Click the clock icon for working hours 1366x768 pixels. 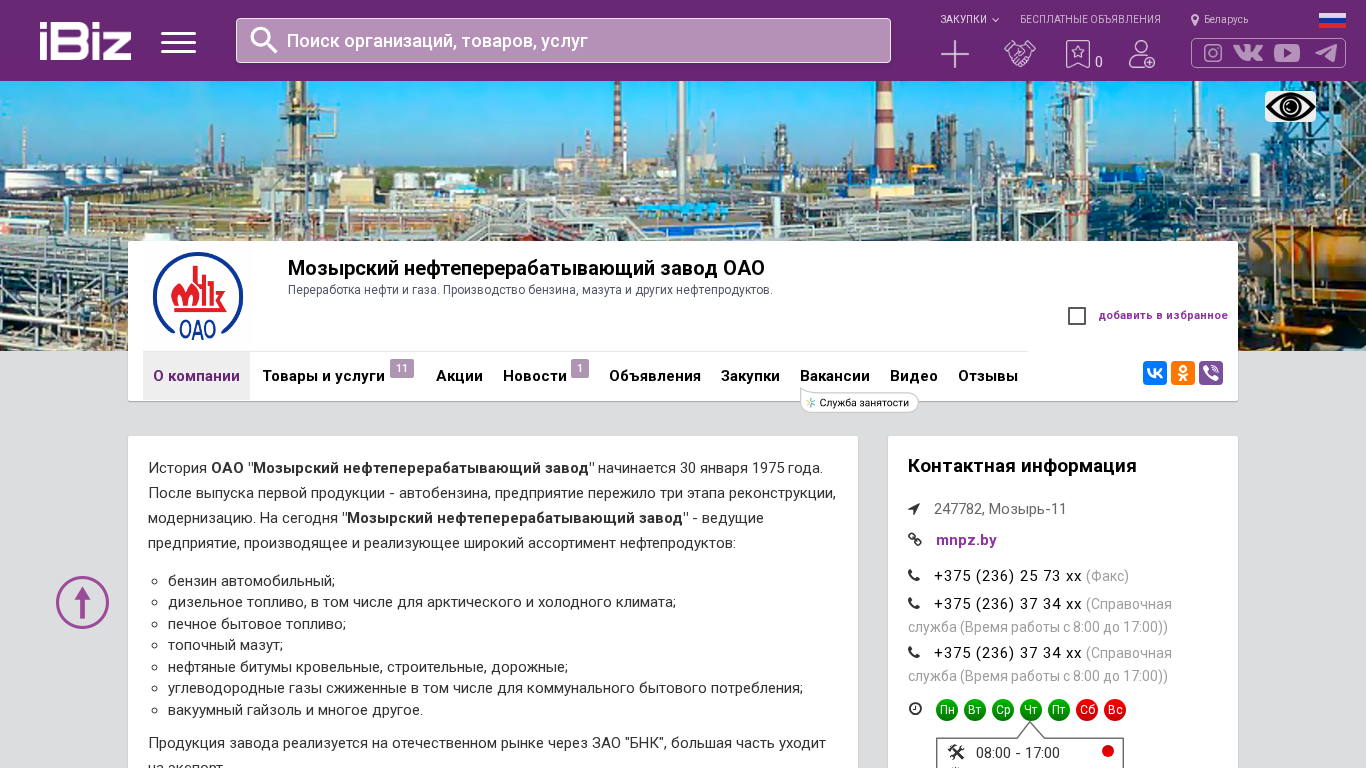[x=915, y=709]
